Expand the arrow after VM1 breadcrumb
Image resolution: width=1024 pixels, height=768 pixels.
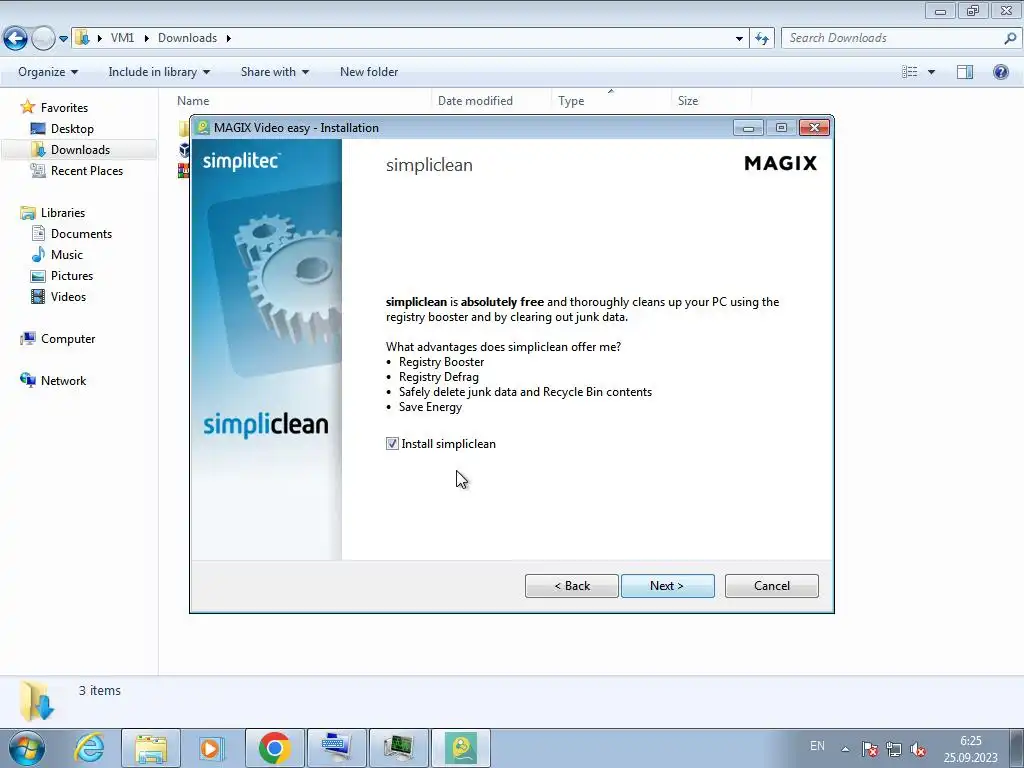(x=146, y=39)
